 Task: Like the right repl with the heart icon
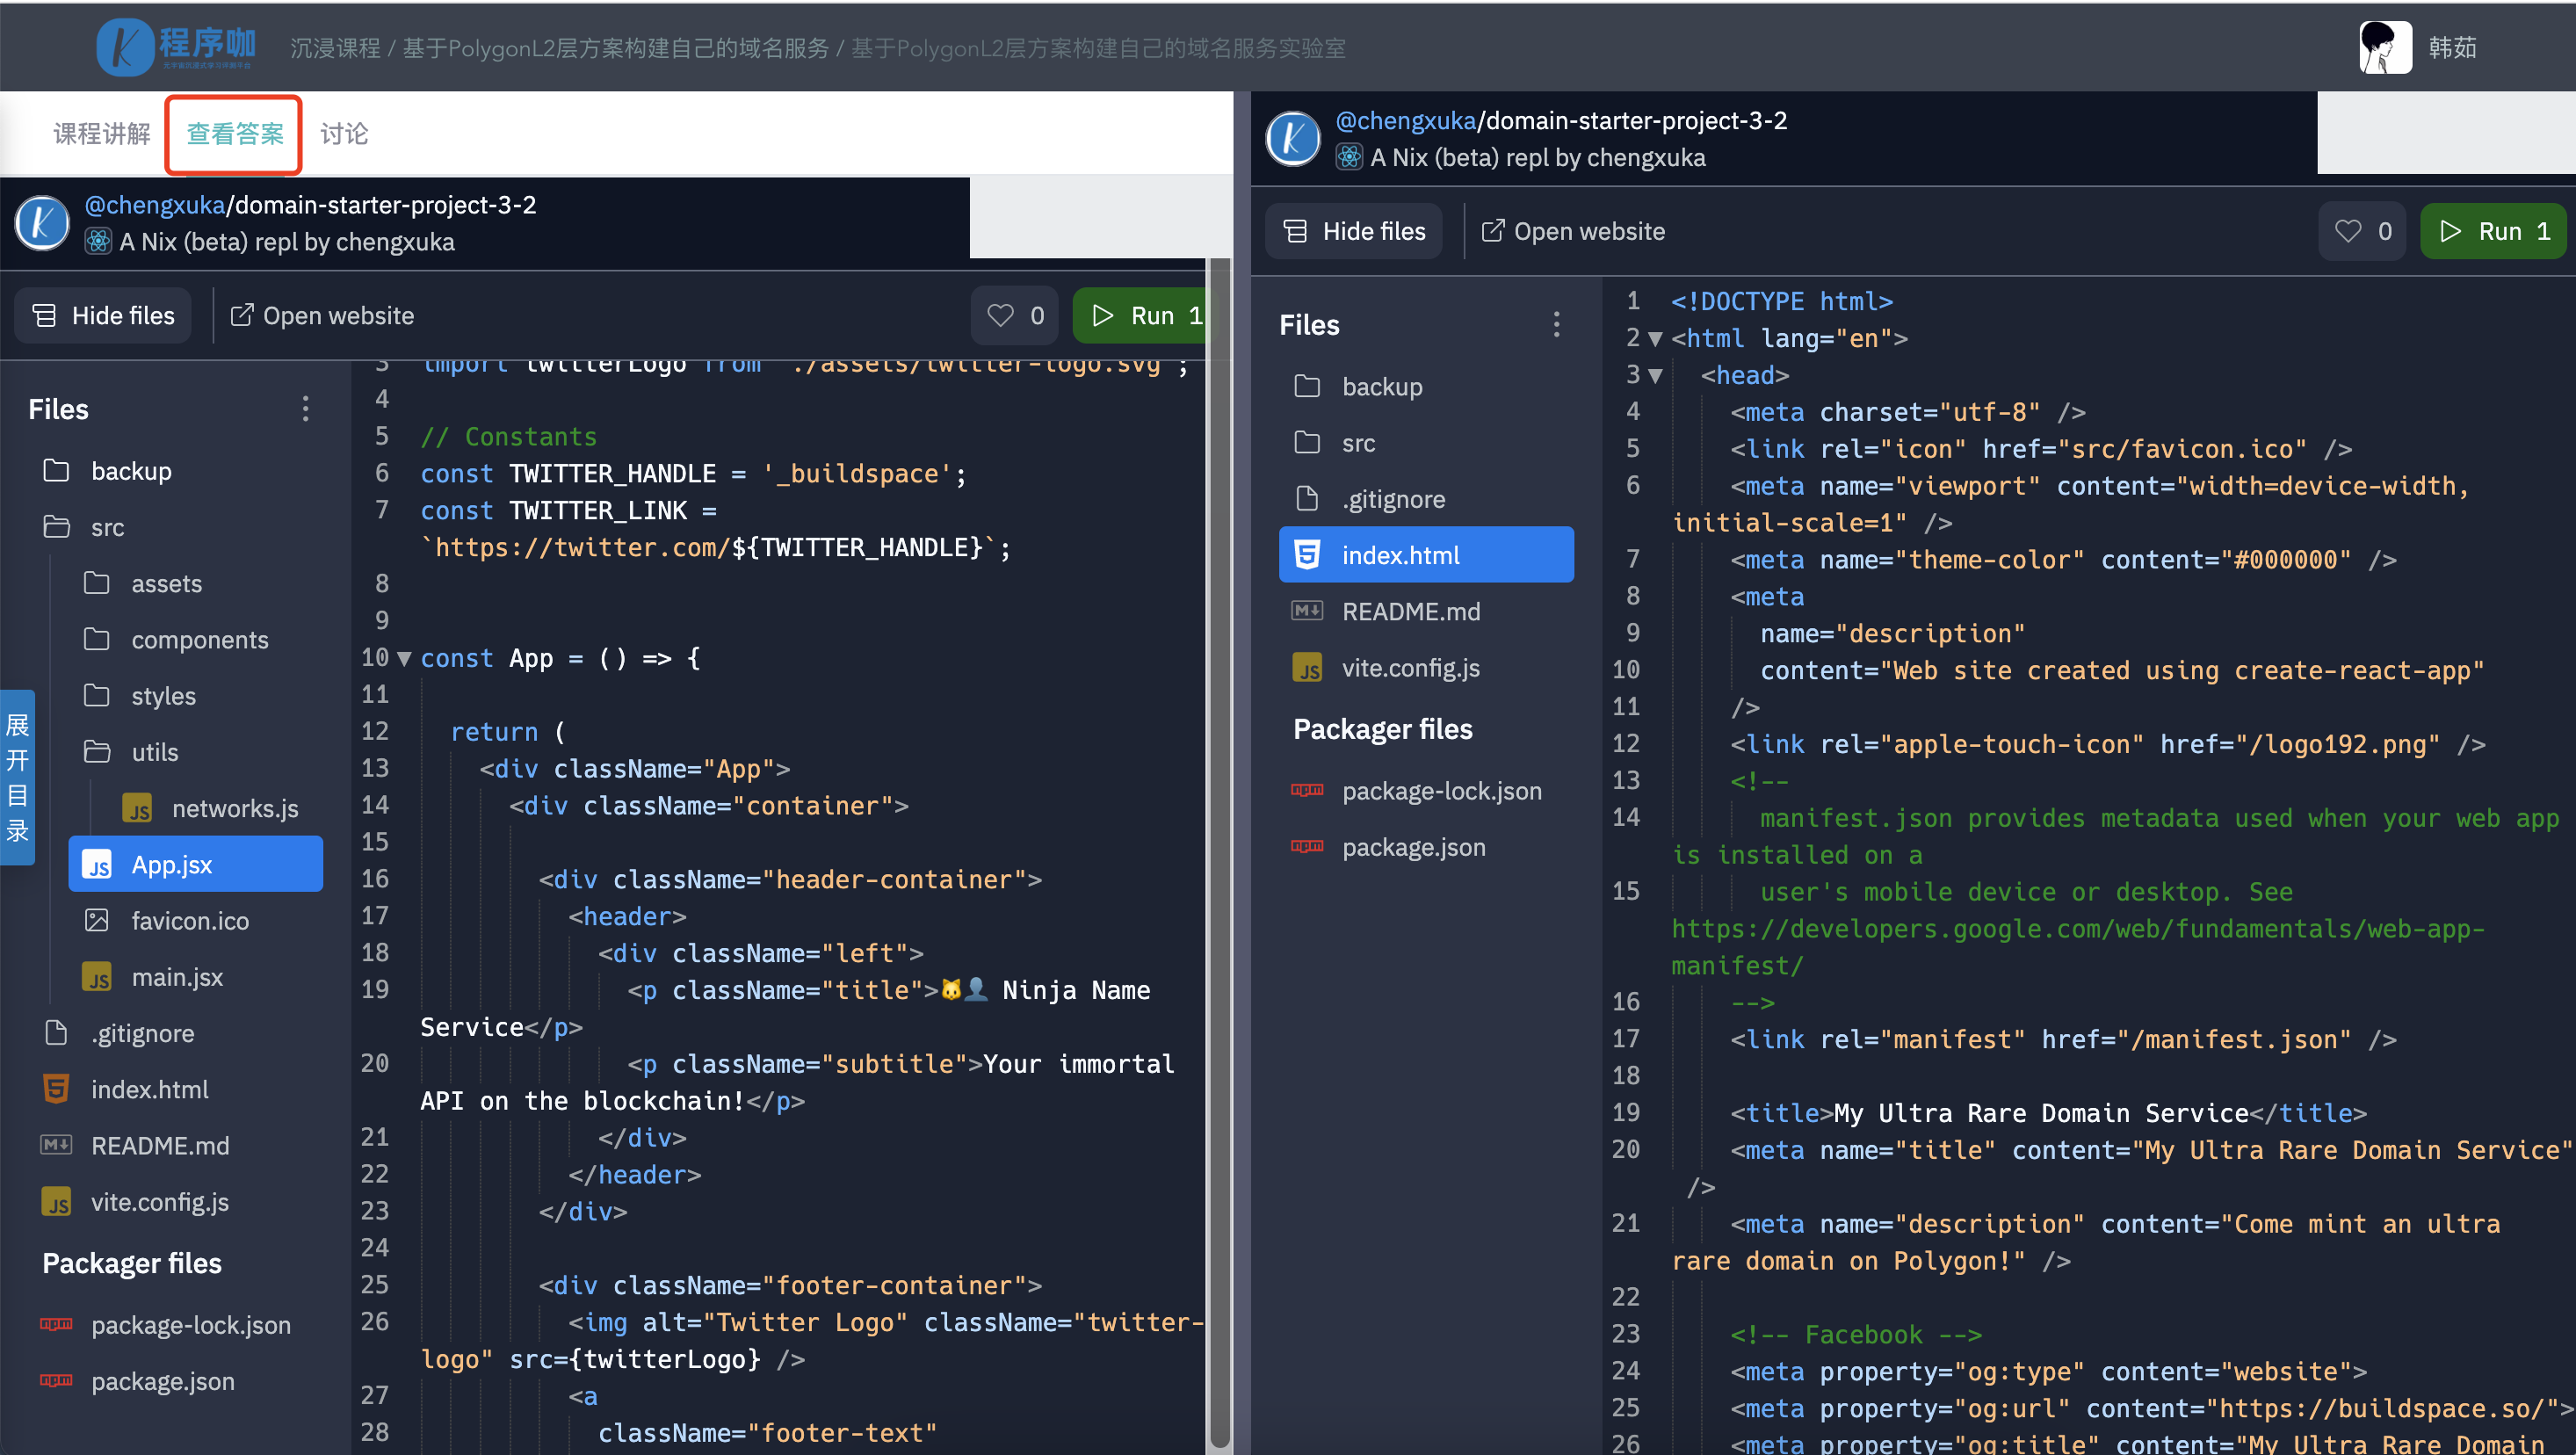(2362, 232)
